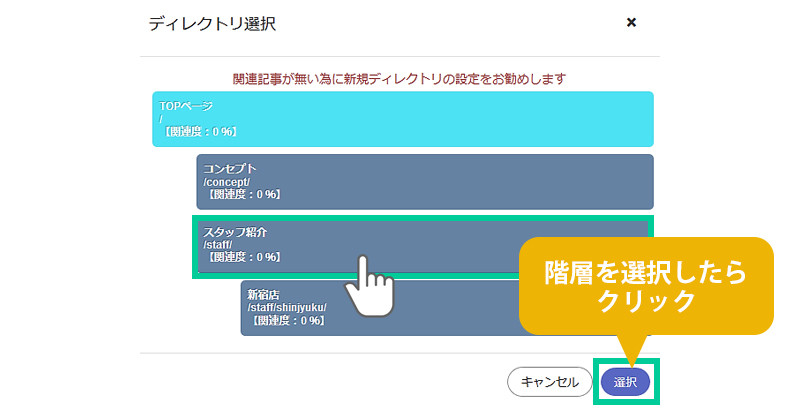
Task: Confirm with the 選択 button
Action: (x=626, y=382)
